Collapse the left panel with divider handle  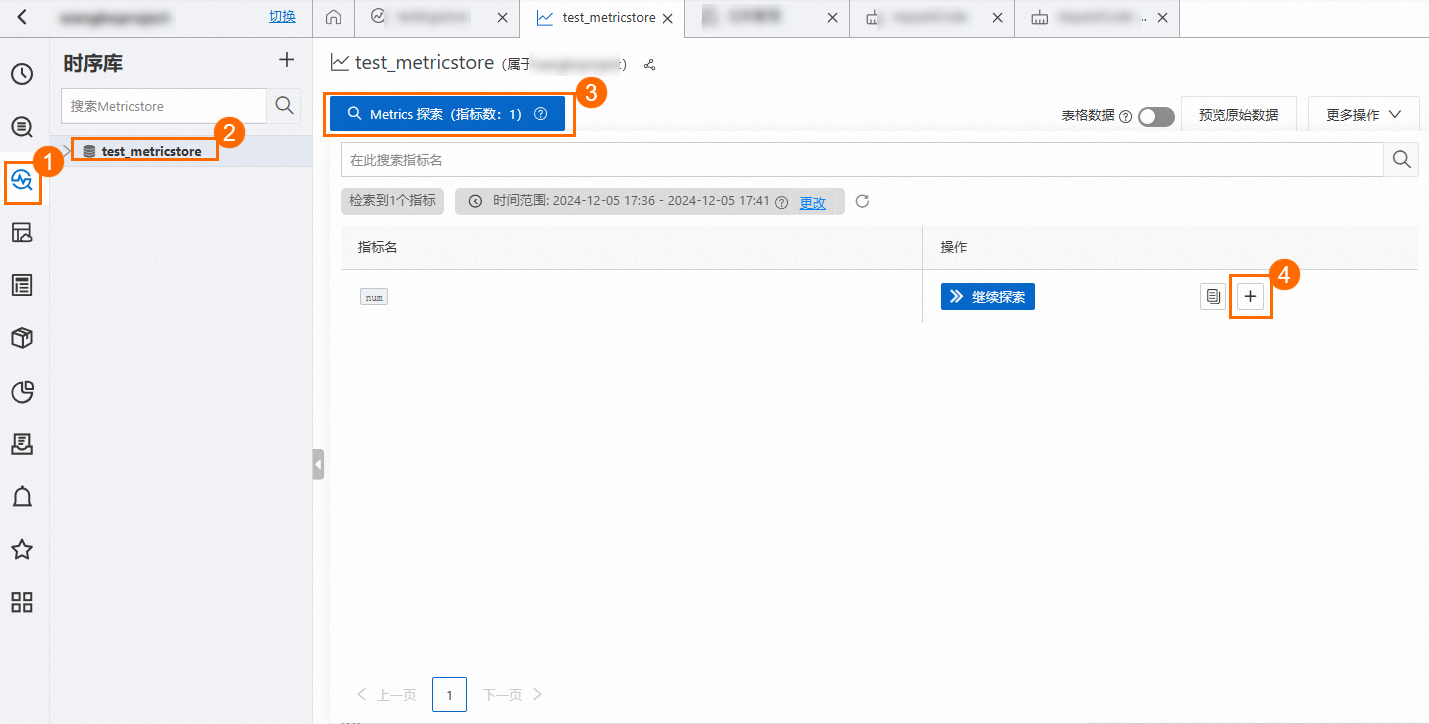318,464
